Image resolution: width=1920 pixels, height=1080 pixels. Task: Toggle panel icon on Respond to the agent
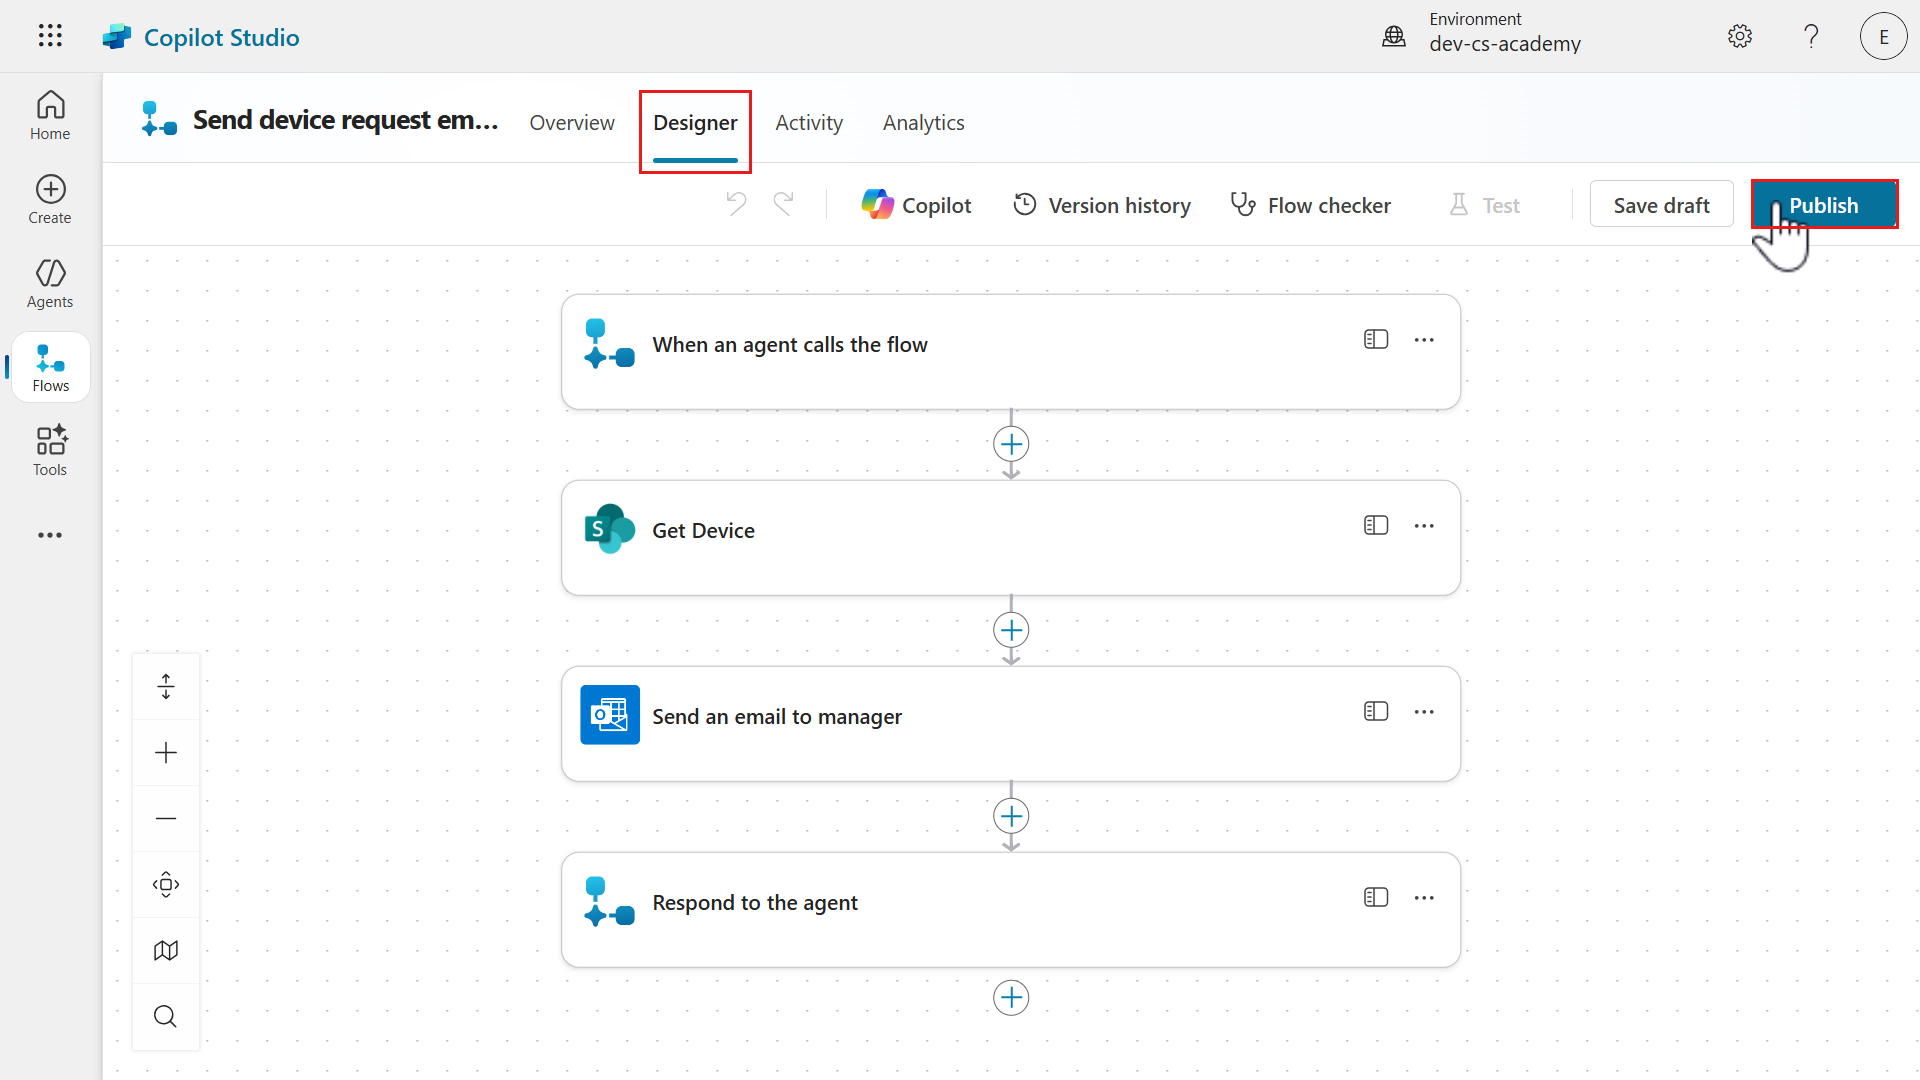pos(1376,898)
